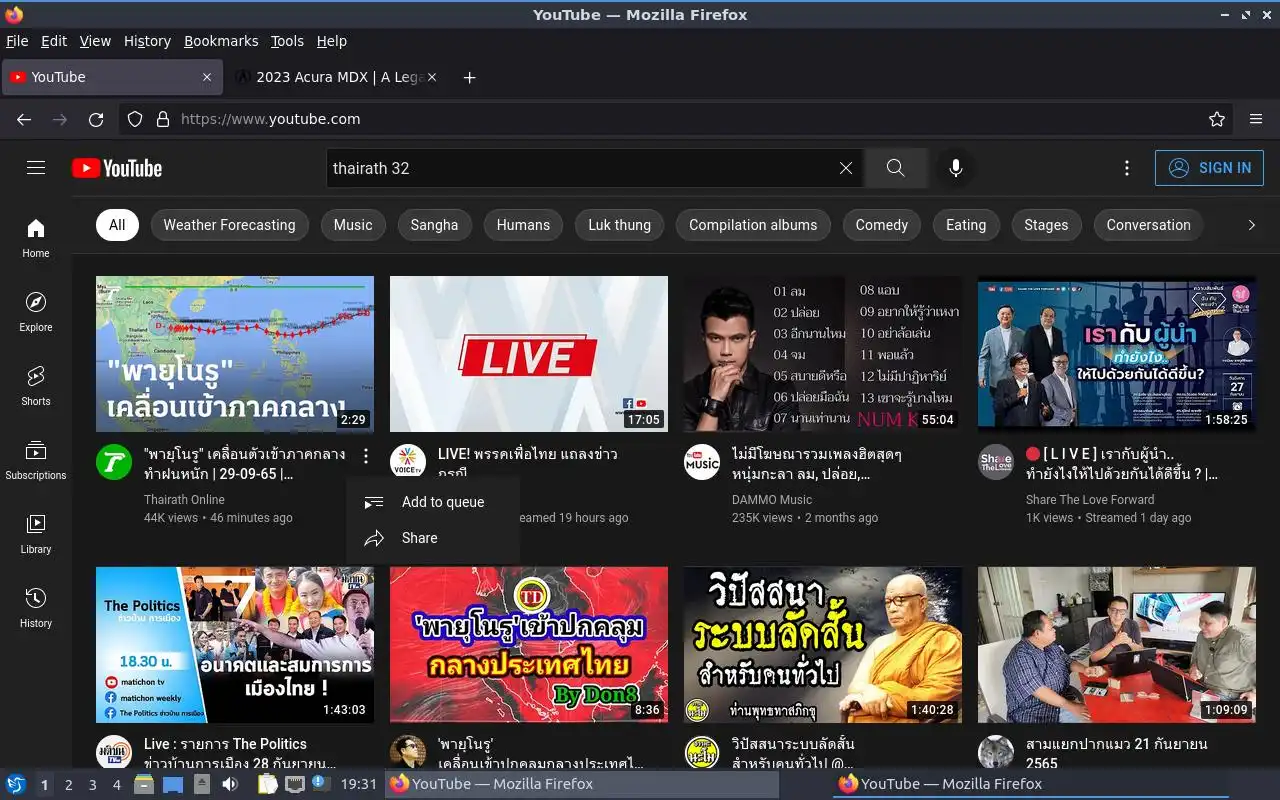Open Subscriptions in the sidebar
Viewport: 1280px width, 800px height.
(x=36, y=460)
